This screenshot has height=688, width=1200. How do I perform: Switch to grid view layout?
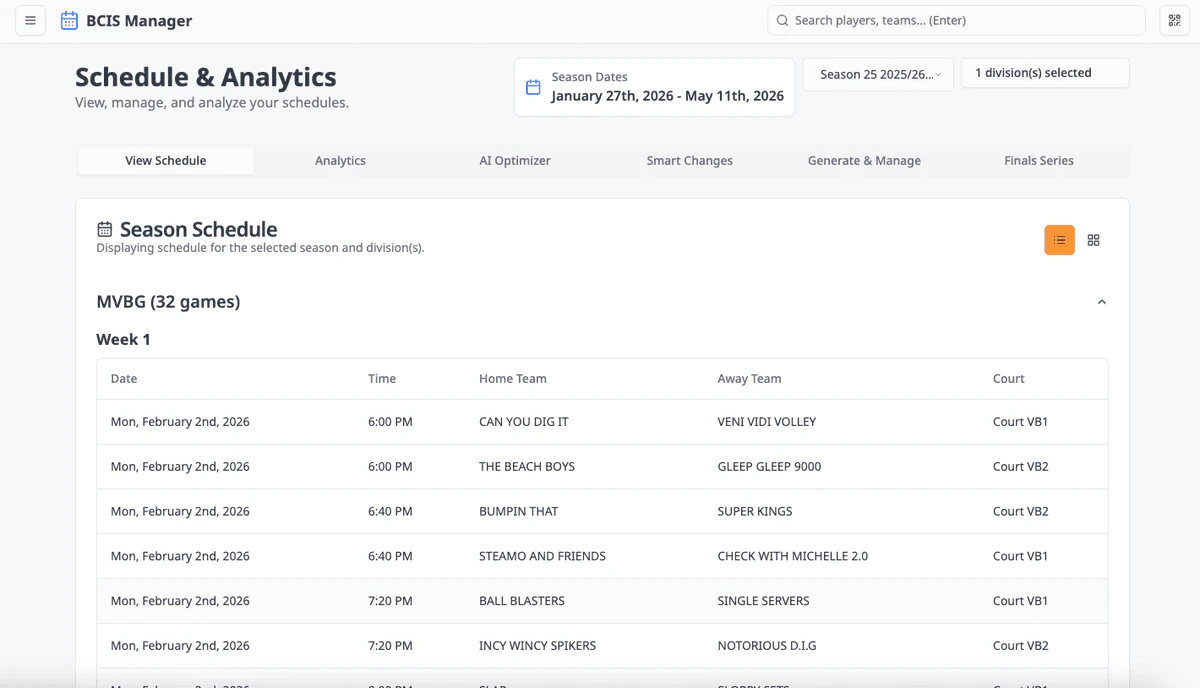click(1093, 240)
